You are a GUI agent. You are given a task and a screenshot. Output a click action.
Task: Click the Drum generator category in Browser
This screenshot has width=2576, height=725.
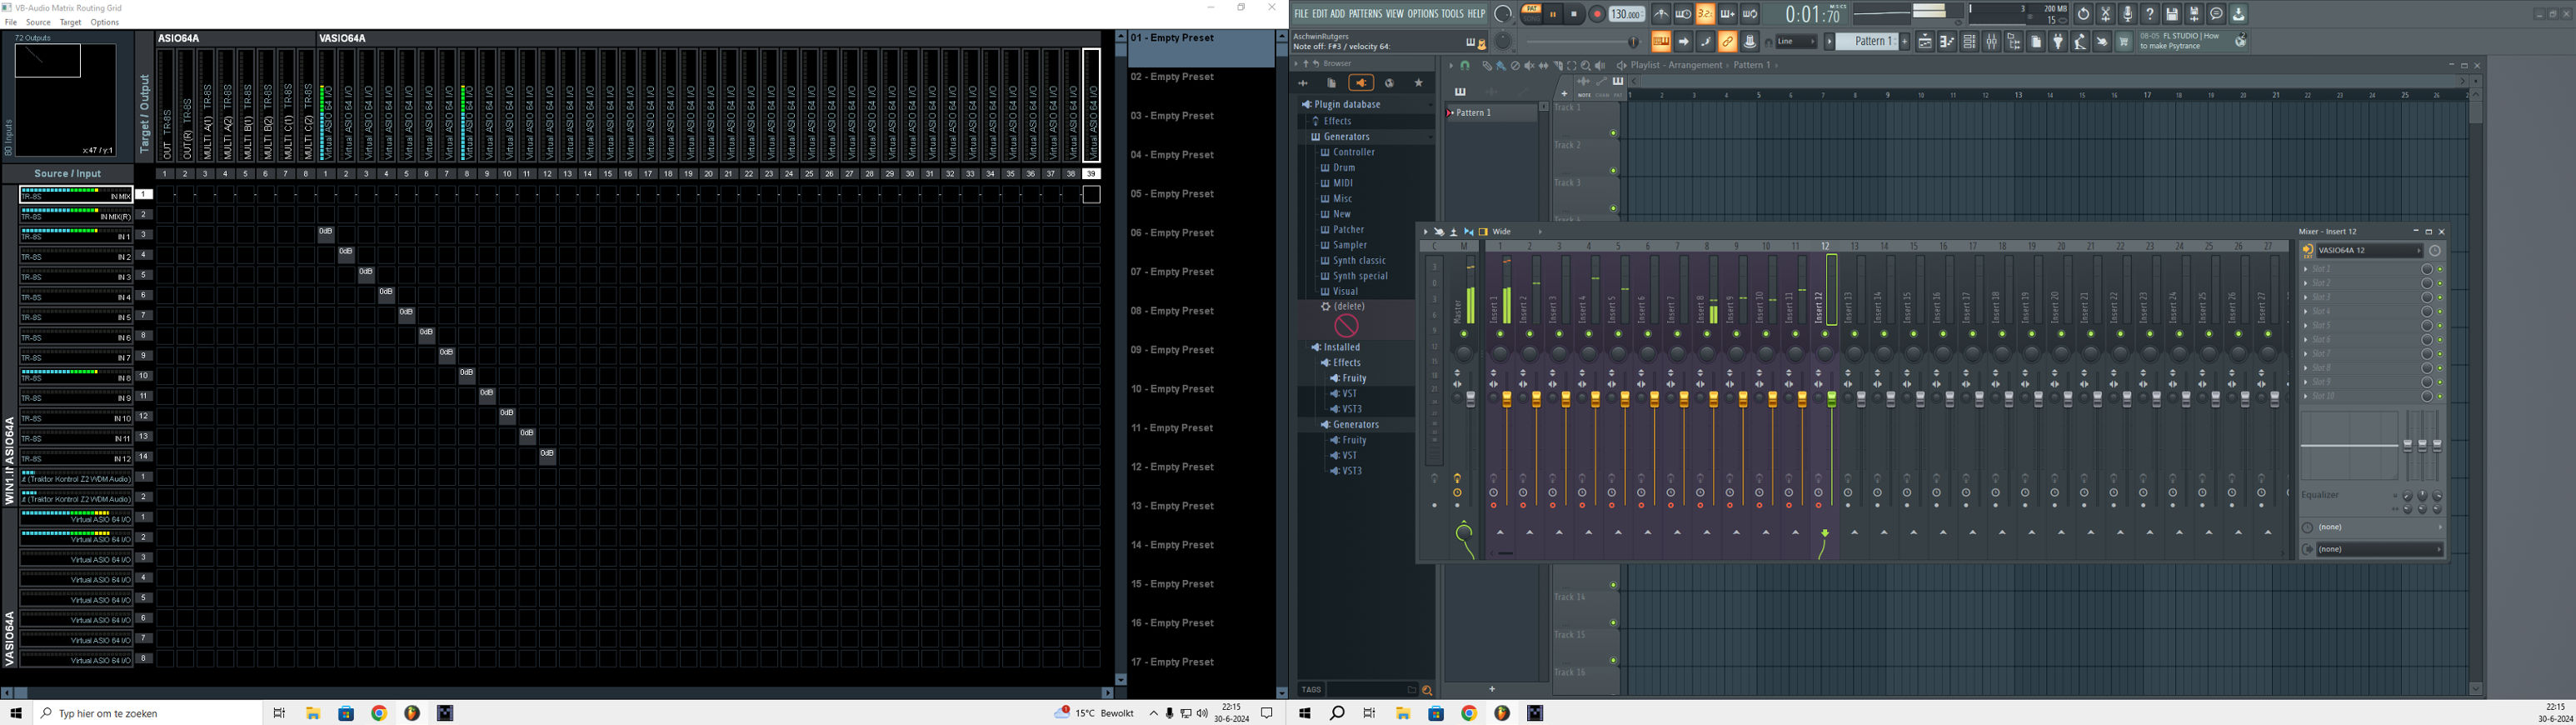pos(1344,168)
